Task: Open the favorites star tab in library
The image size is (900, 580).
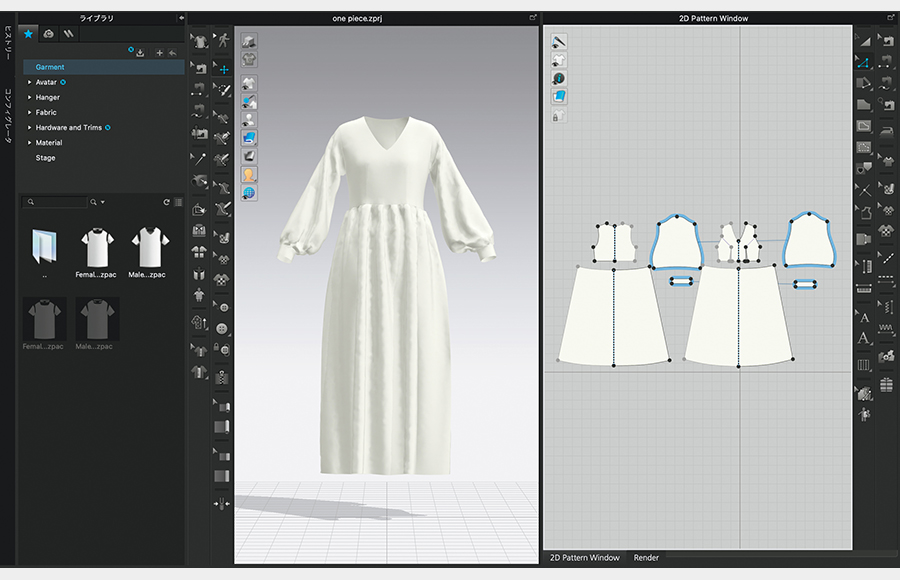Action: [x=29, y=33]
